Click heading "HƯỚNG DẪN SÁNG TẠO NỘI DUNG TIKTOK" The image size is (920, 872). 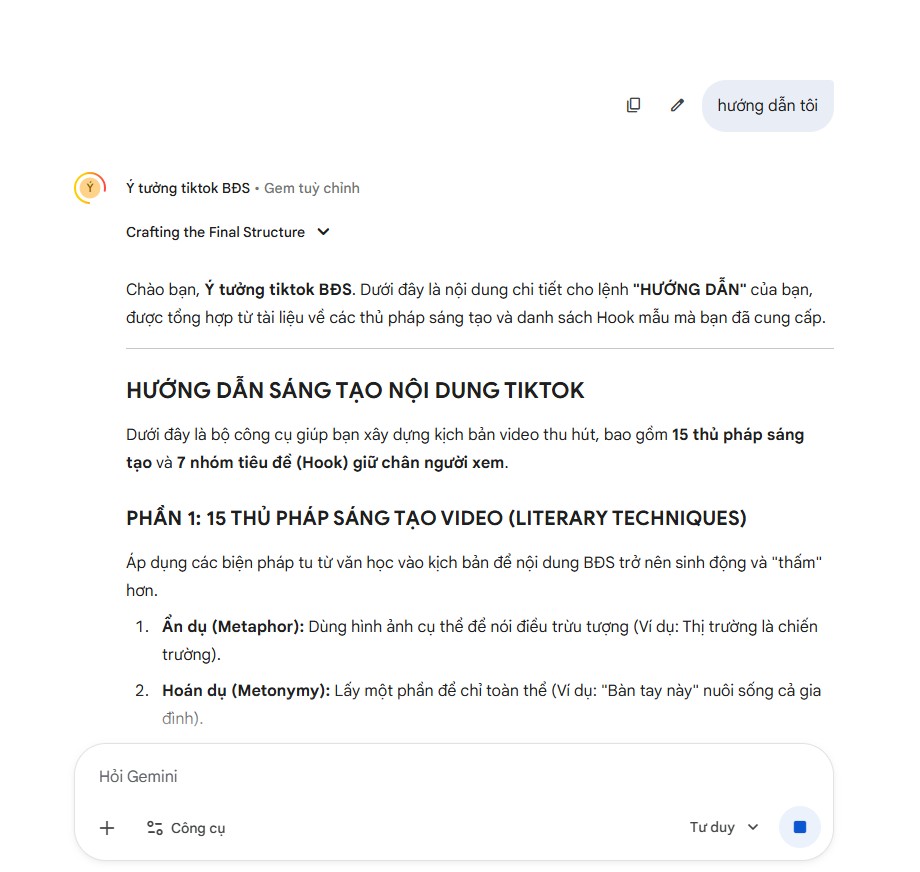point(355,390)
